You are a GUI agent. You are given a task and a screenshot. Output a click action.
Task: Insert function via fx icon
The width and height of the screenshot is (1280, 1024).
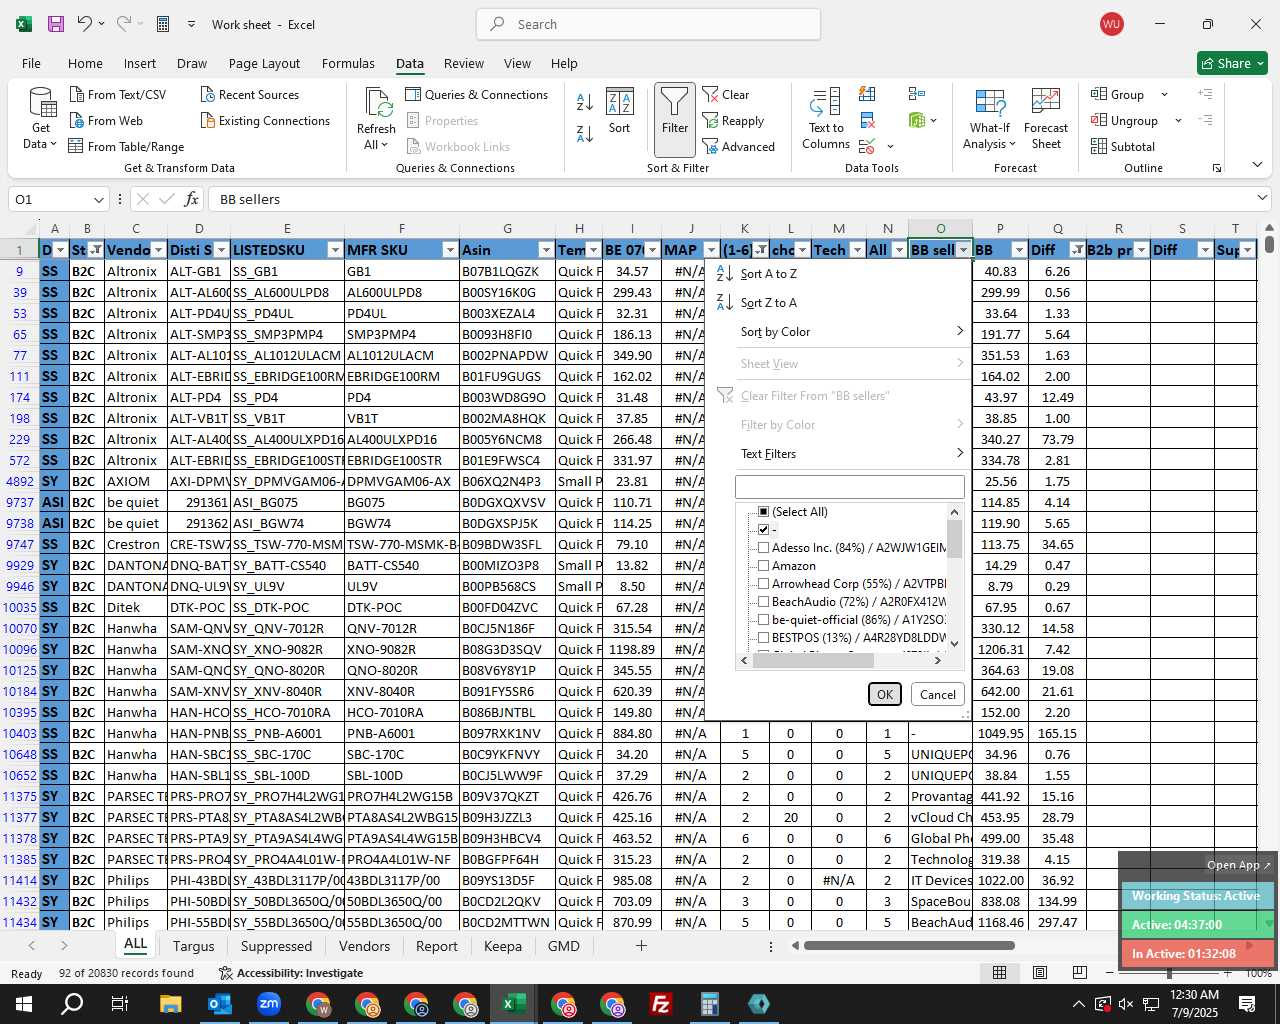click(x=192, y=199)
